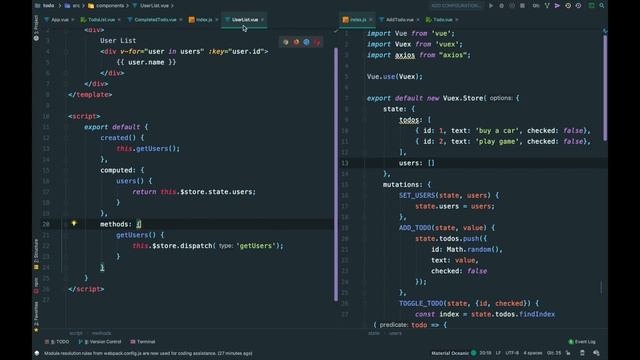Screen dimensions: 640x360
Task: Click src folder in breadcrumb
Action: click(x=72, y=6)
